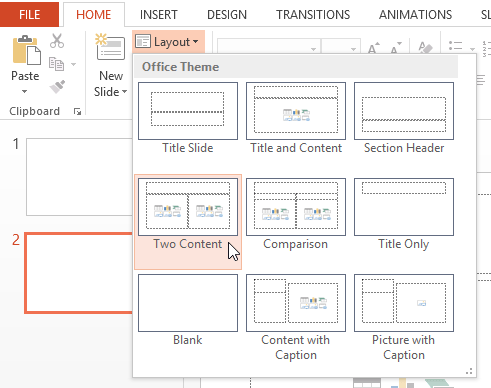
Task: Choose the Picture with Caption layout
Action: coord(404,318)
